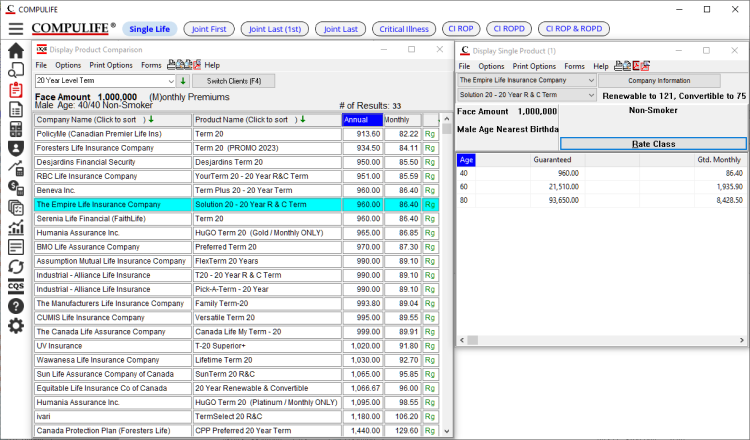
Task: Open Help menu in Product Comparison window
Action: (x=212, y=65)
